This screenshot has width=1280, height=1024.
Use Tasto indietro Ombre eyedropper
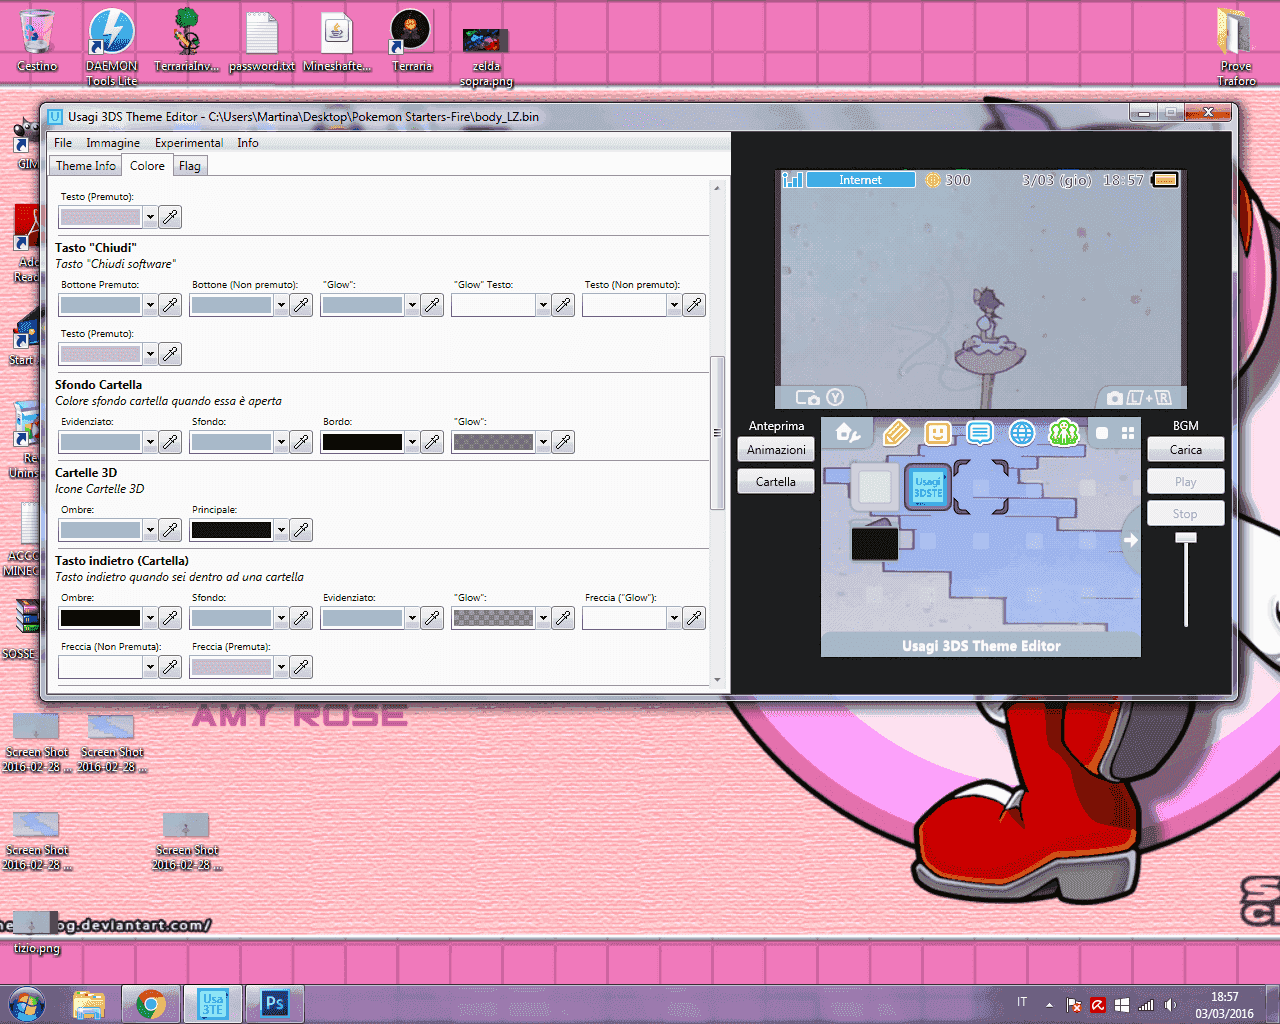point(171,618)
